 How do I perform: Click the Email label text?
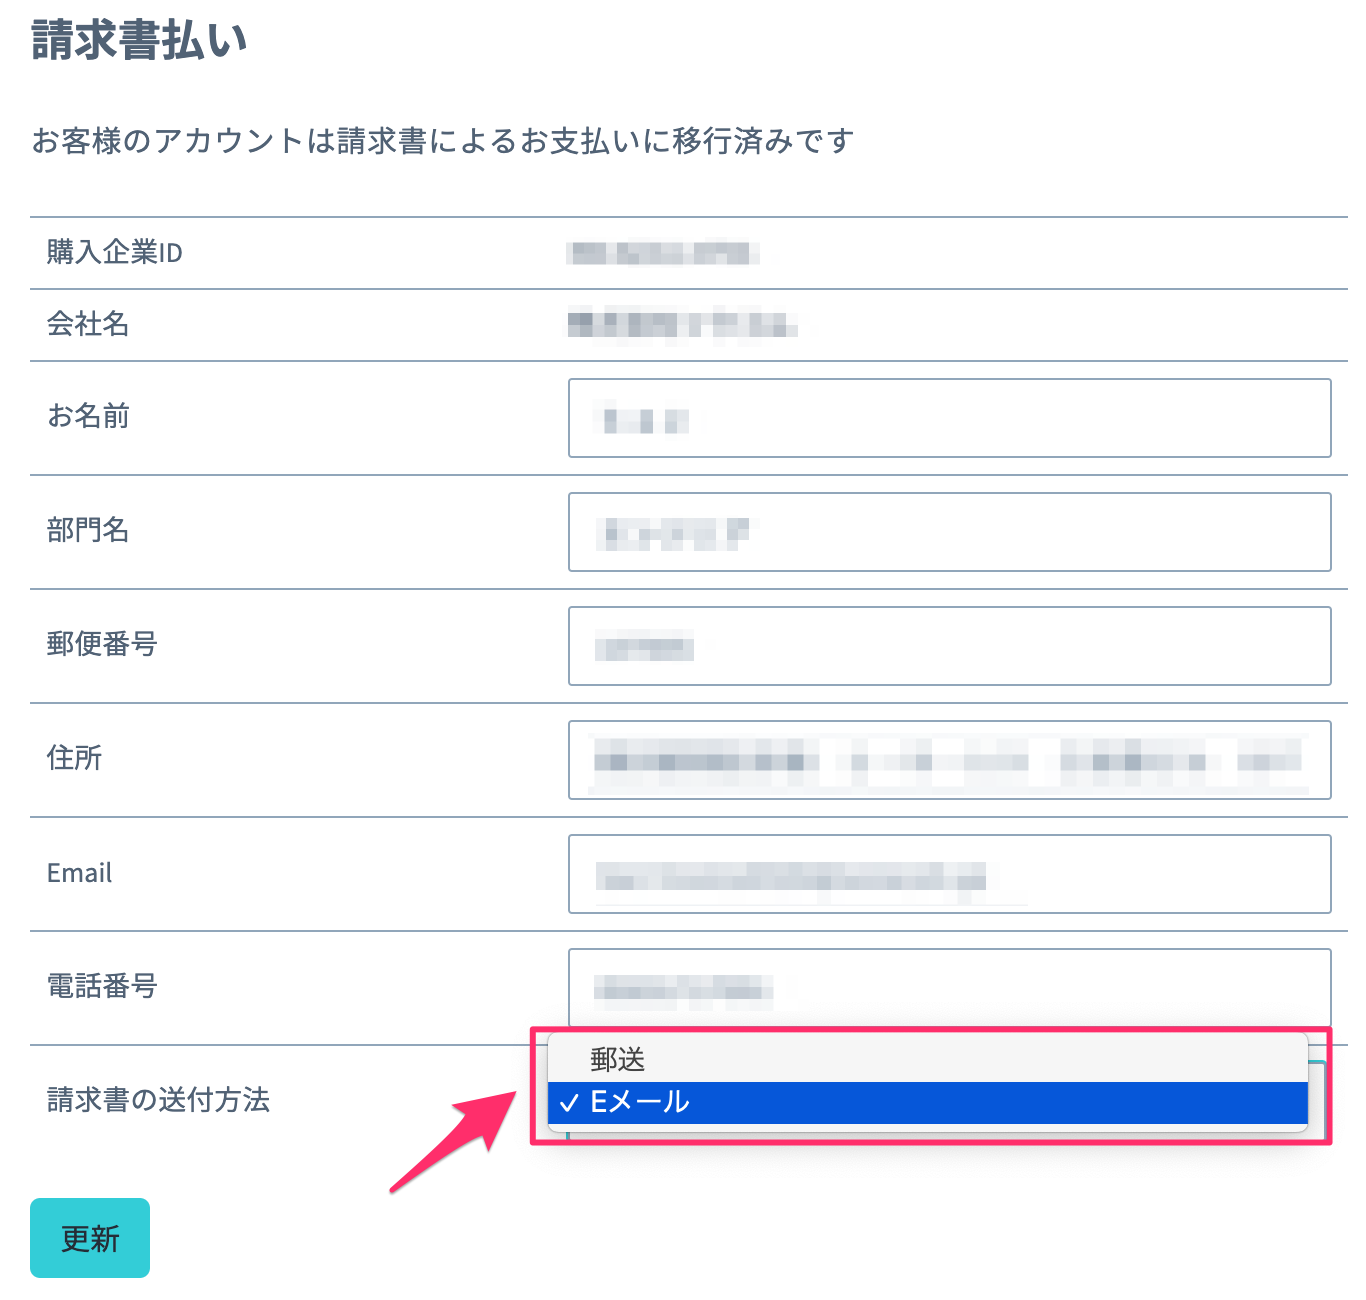(80, 873)
